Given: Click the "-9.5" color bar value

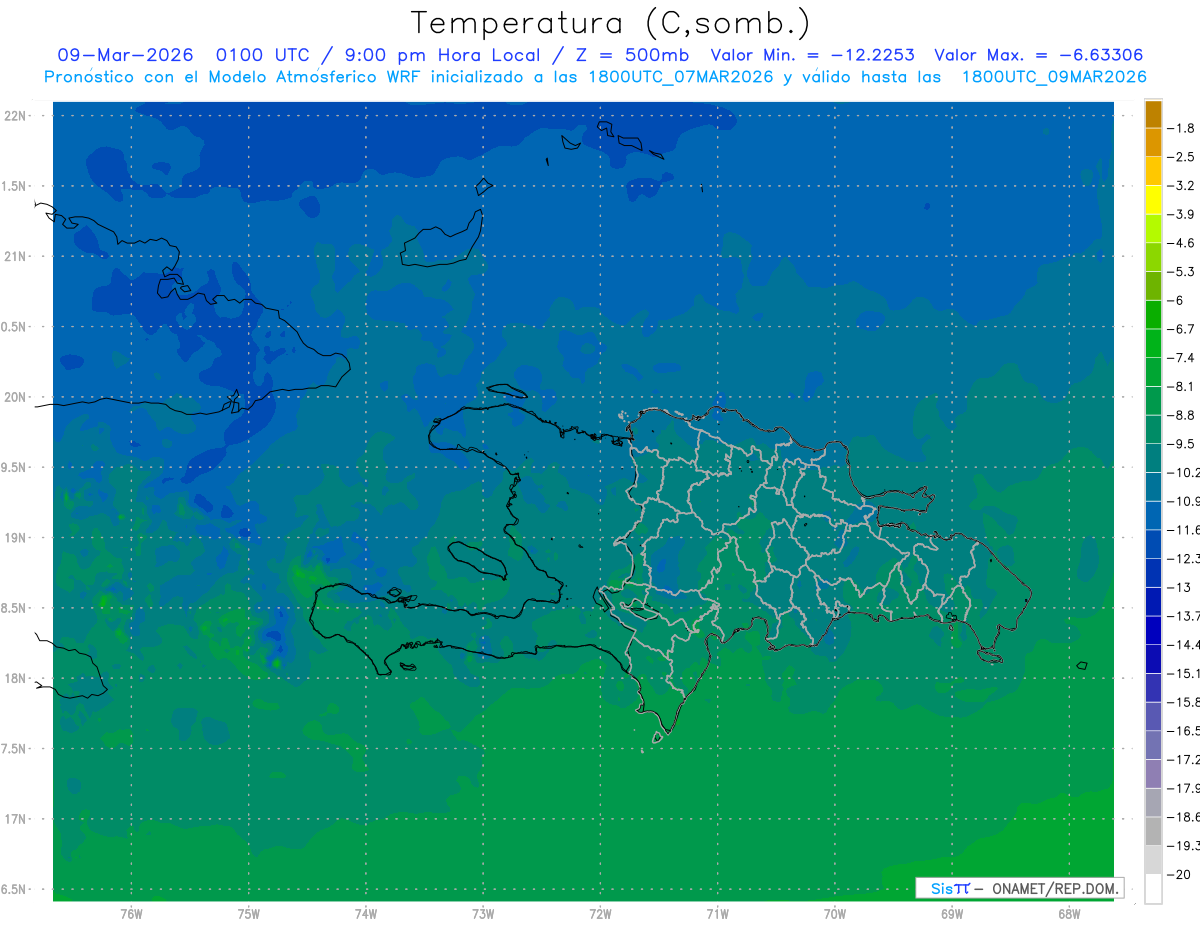Looking at the screenshot, I should 1181,443.
